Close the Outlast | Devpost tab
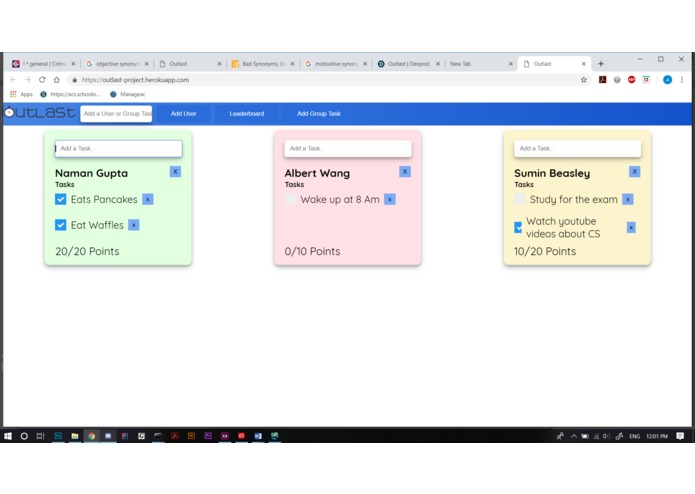The image size is (695, 494). tap(438, 64)
